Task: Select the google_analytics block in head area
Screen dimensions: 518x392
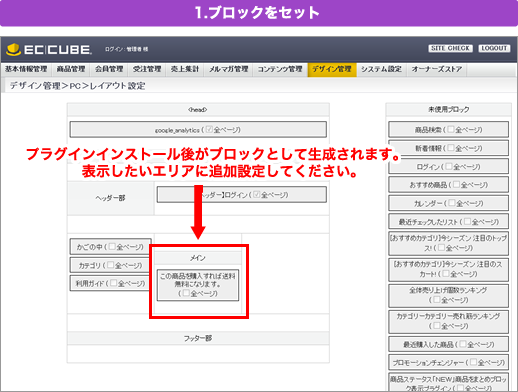Action: [198, 129]
